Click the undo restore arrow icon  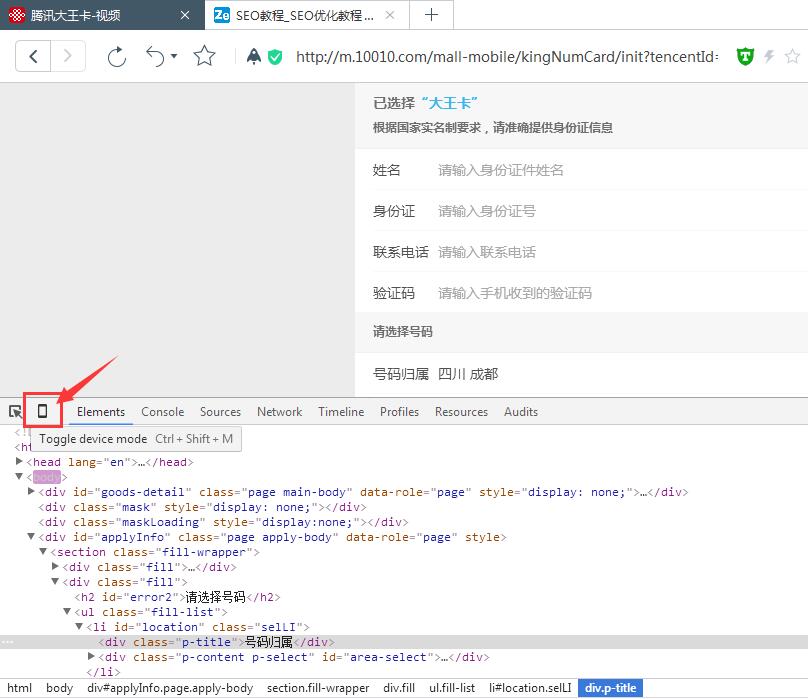click(155, 56)
